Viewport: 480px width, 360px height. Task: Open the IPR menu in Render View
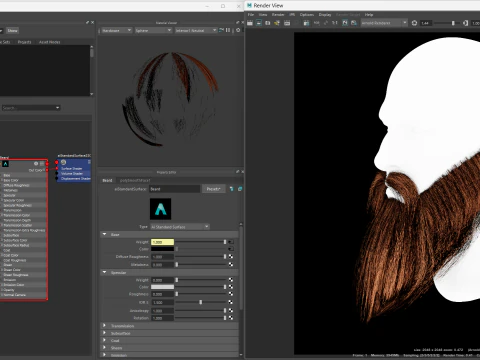pos(292,15)
